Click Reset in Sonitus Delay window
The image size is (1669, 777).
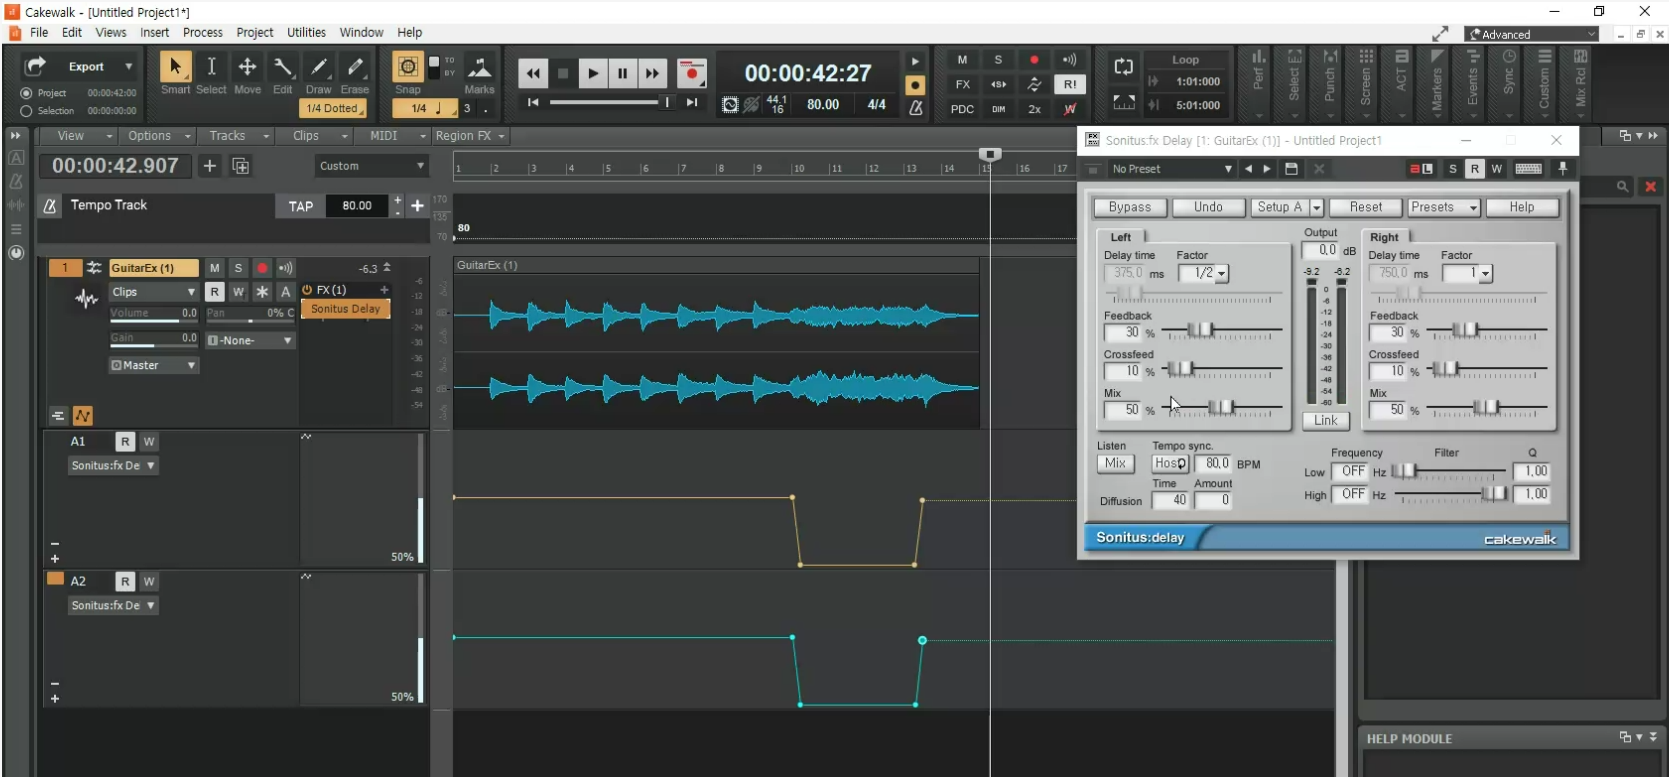[x=1366, y=207]
